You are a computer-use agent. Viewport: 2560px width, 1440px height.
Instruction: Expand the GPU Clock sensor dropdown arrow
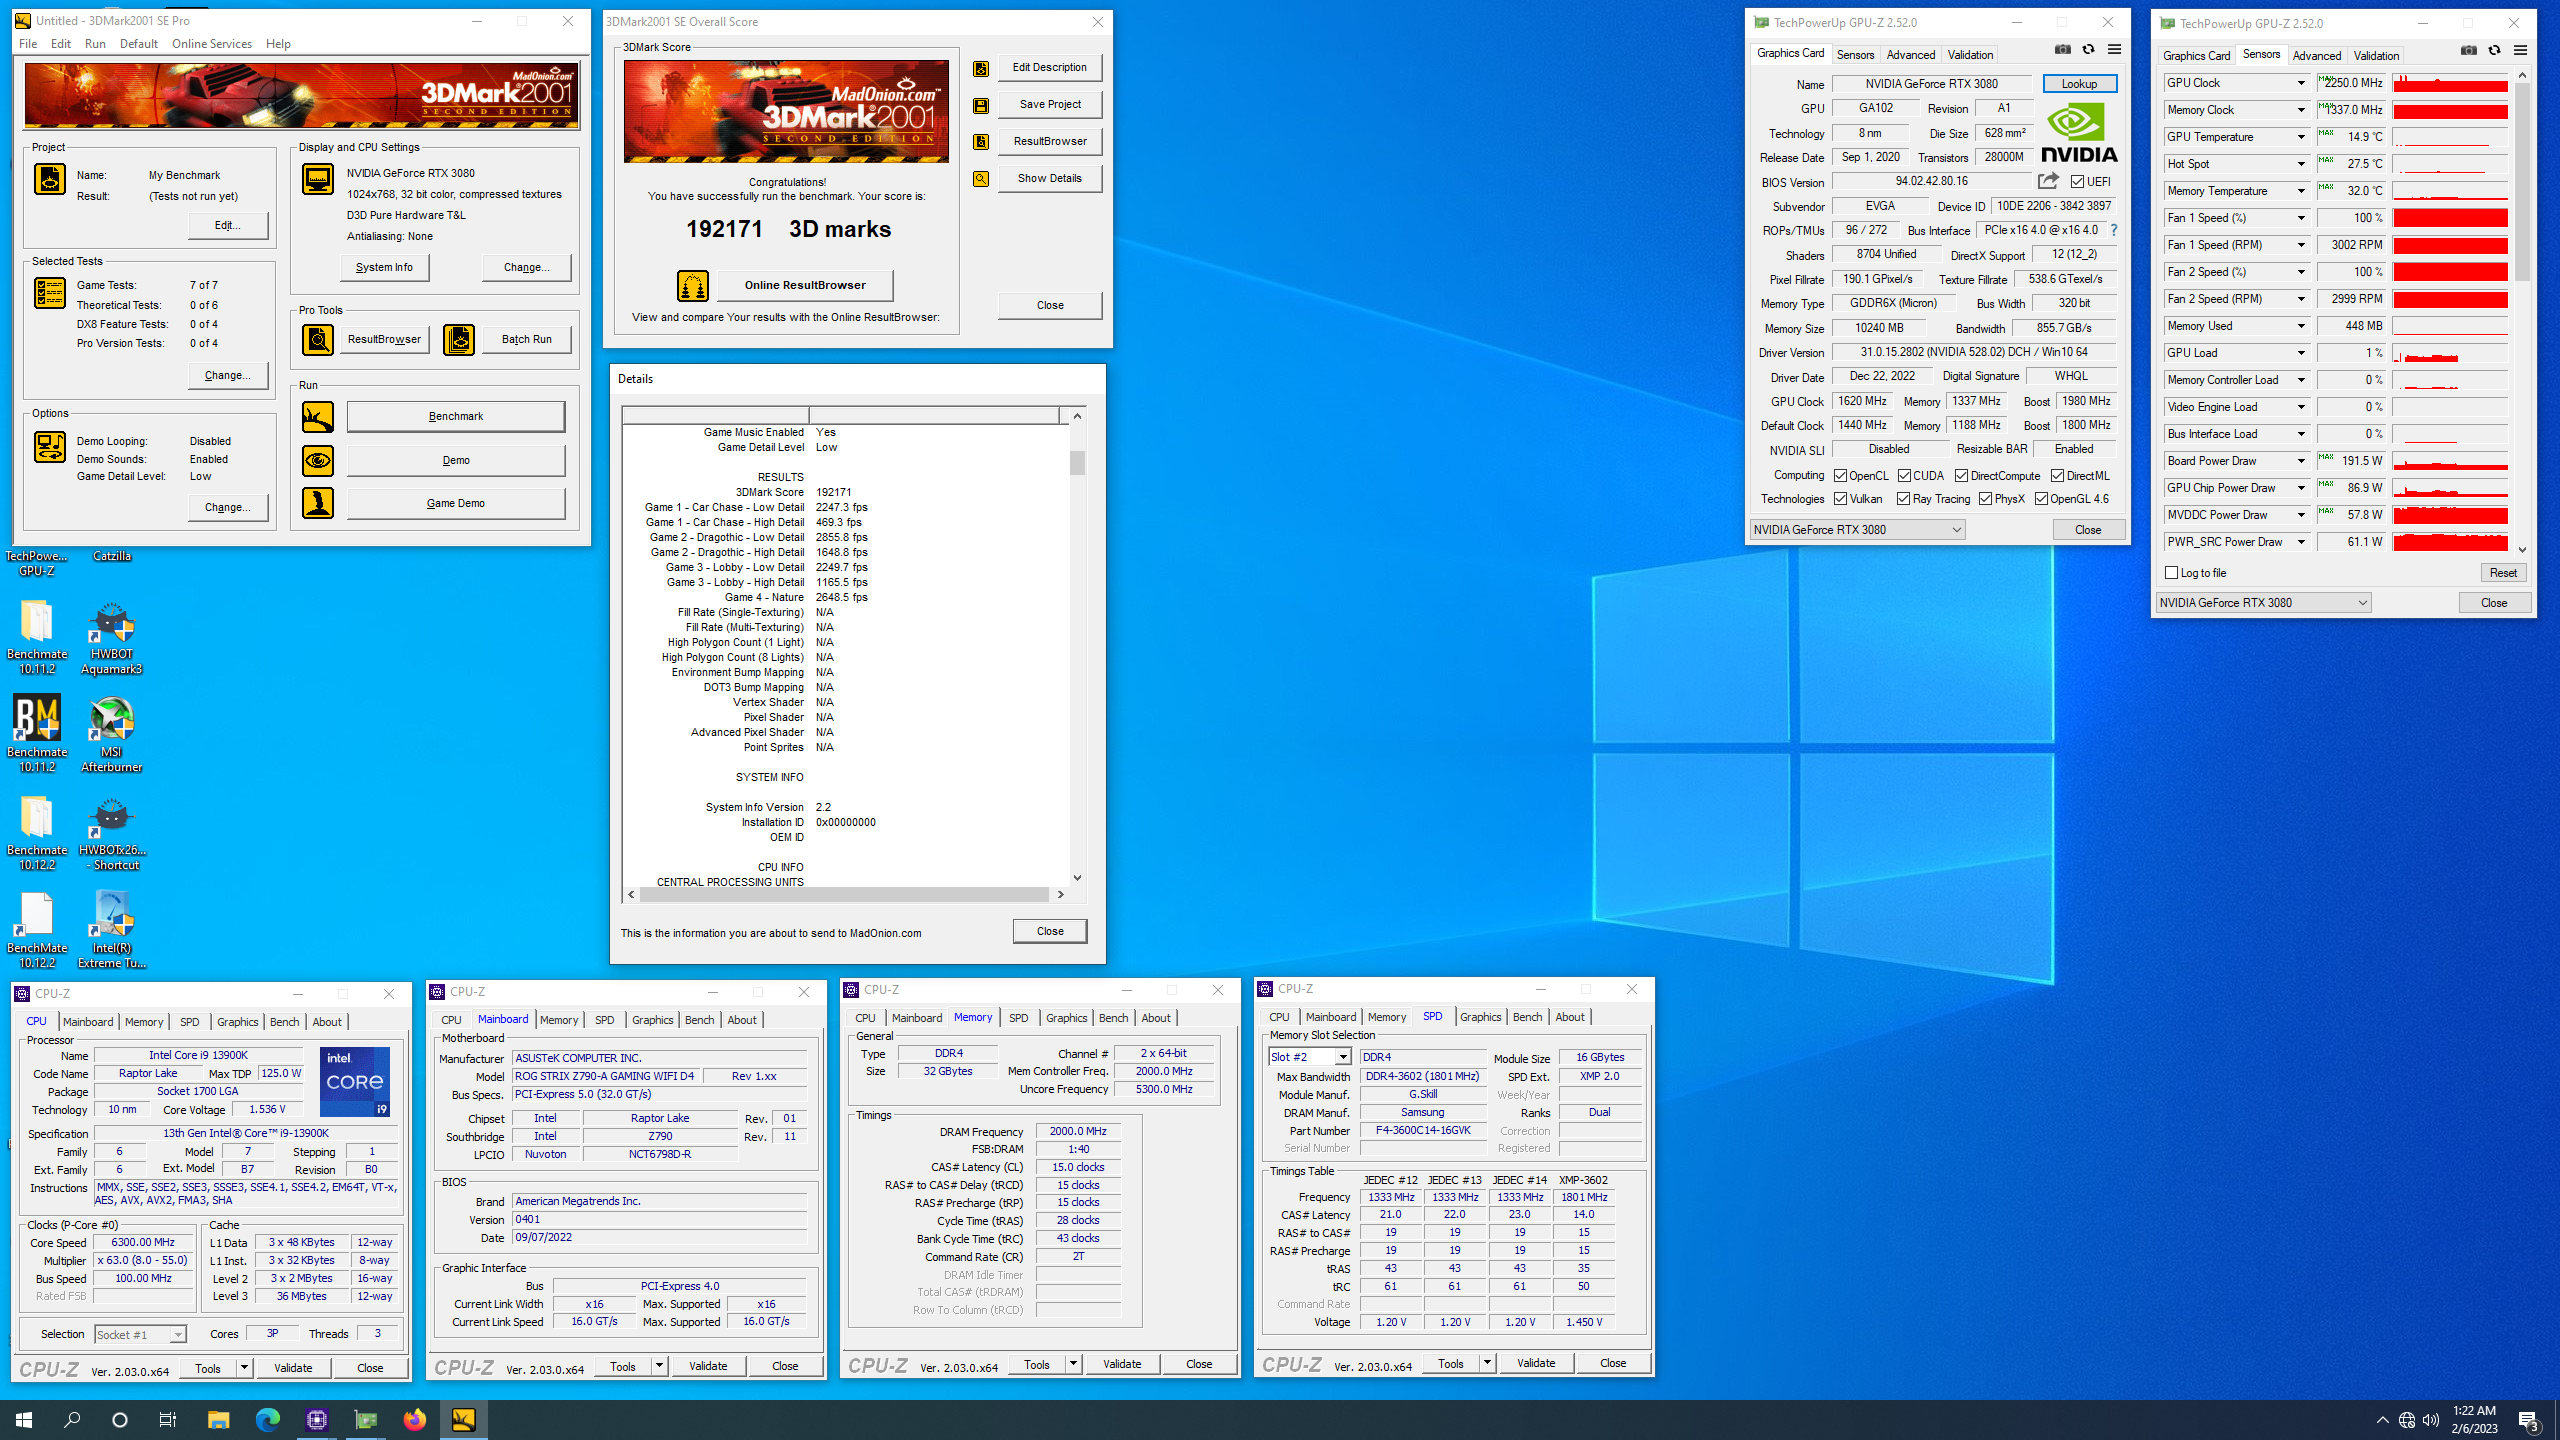pyautogui.click(x=2300, y=83)
